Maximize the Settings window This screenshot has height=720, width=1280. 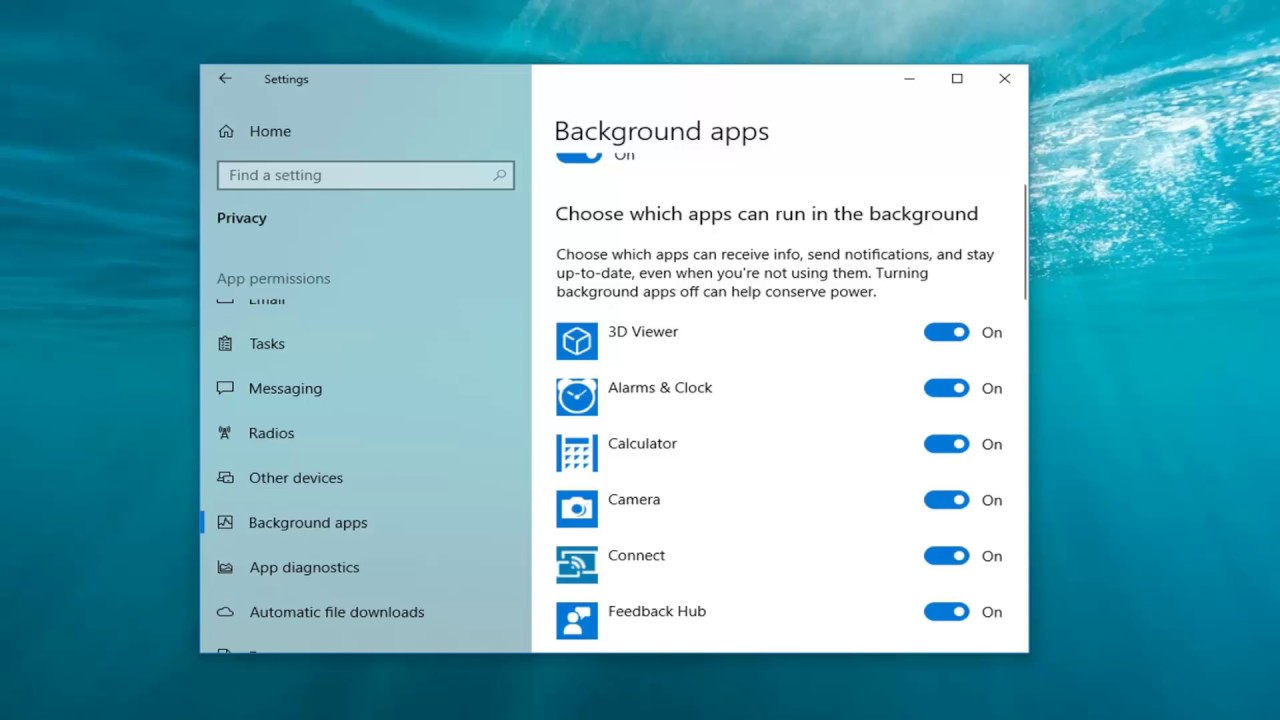(x=957, y=79)
